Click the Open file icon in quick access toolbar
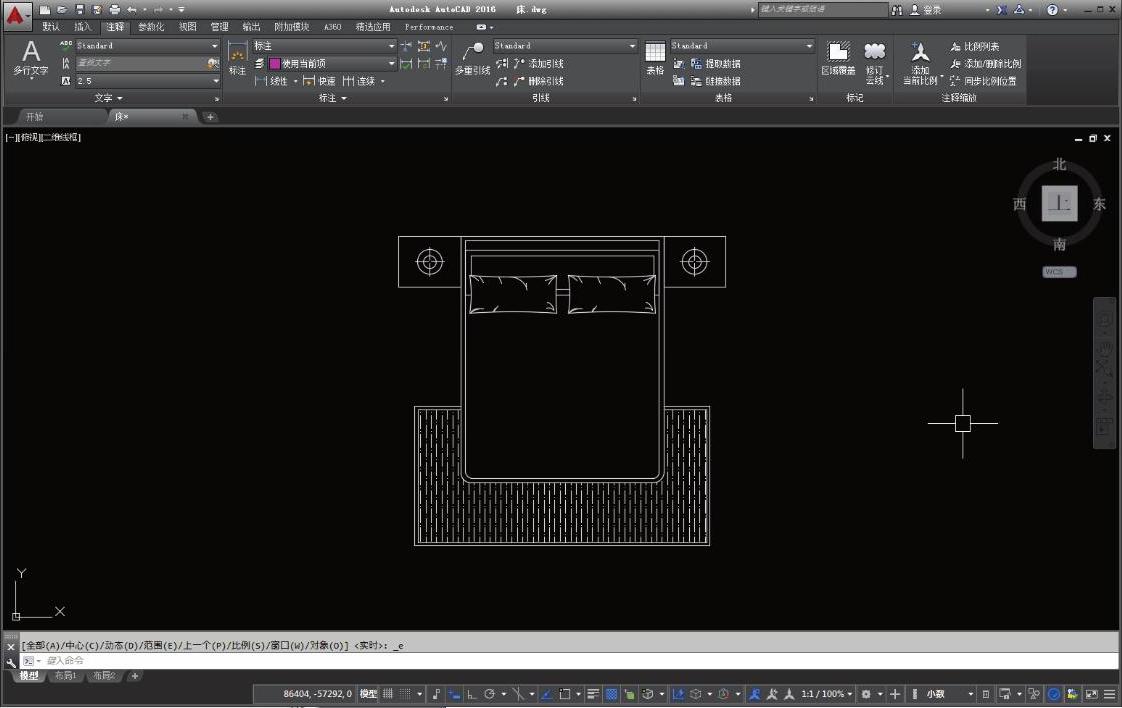The width and height of the screenshot is (1122, 708). coord(62,9)
